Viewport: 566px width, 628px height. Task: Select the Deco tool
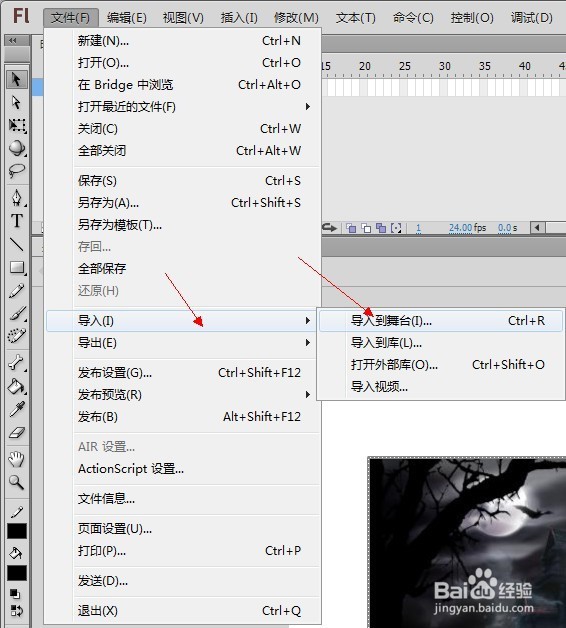16,336
